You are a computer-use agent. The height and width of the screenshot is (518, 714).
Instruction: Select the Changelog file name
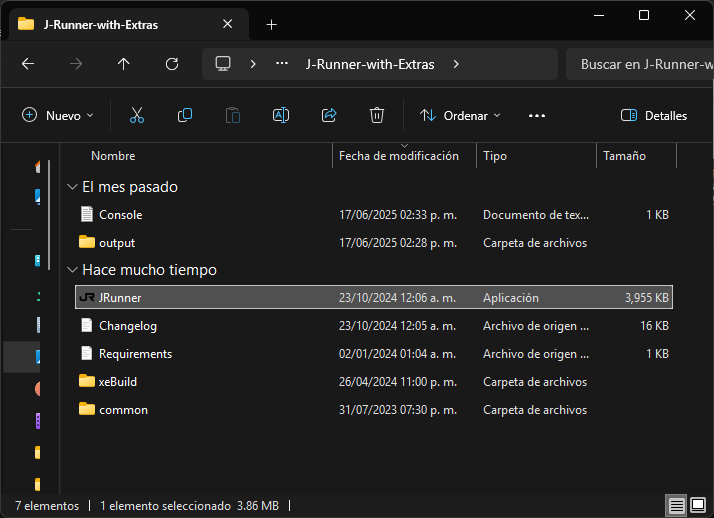(128, 326)
